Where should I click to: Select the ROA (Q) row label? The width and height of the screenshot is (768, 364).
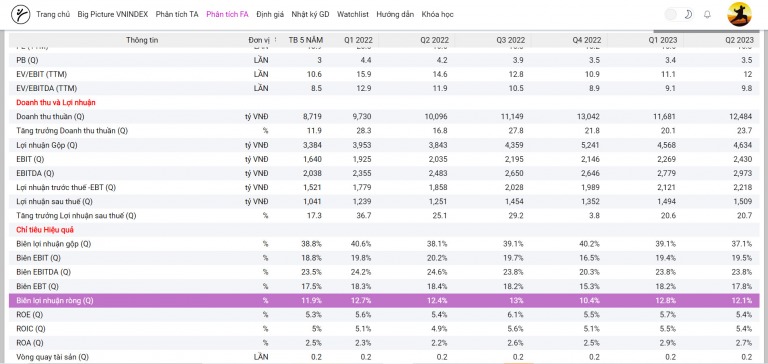pos(29,343)
